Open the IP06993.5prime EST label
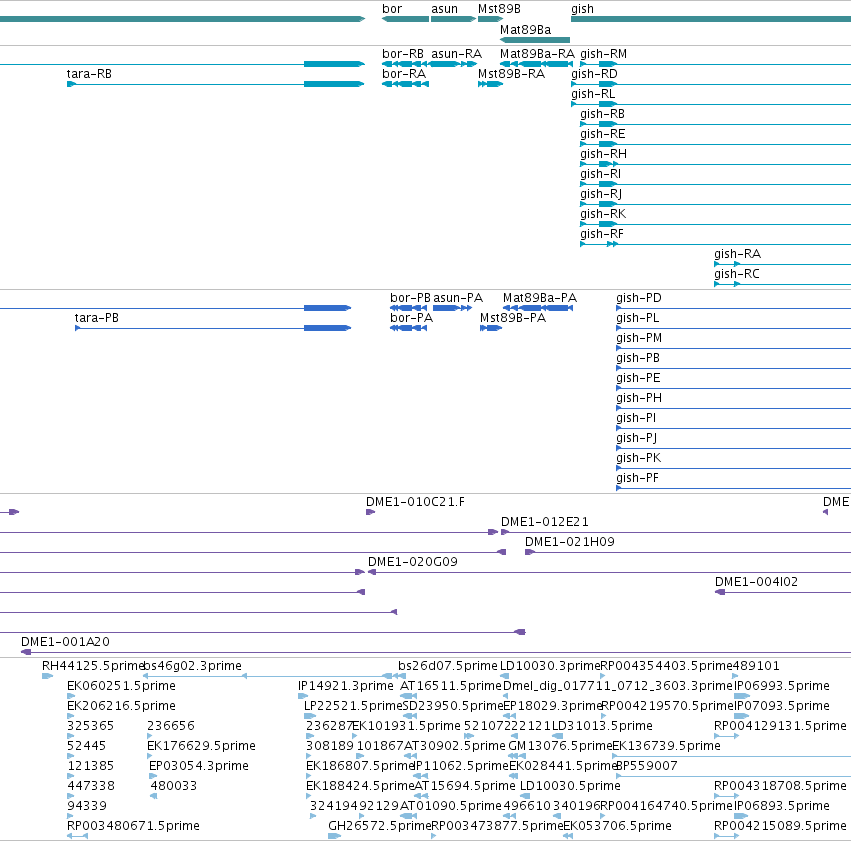This screenshot has height=841, width=851. pos(782,686)
